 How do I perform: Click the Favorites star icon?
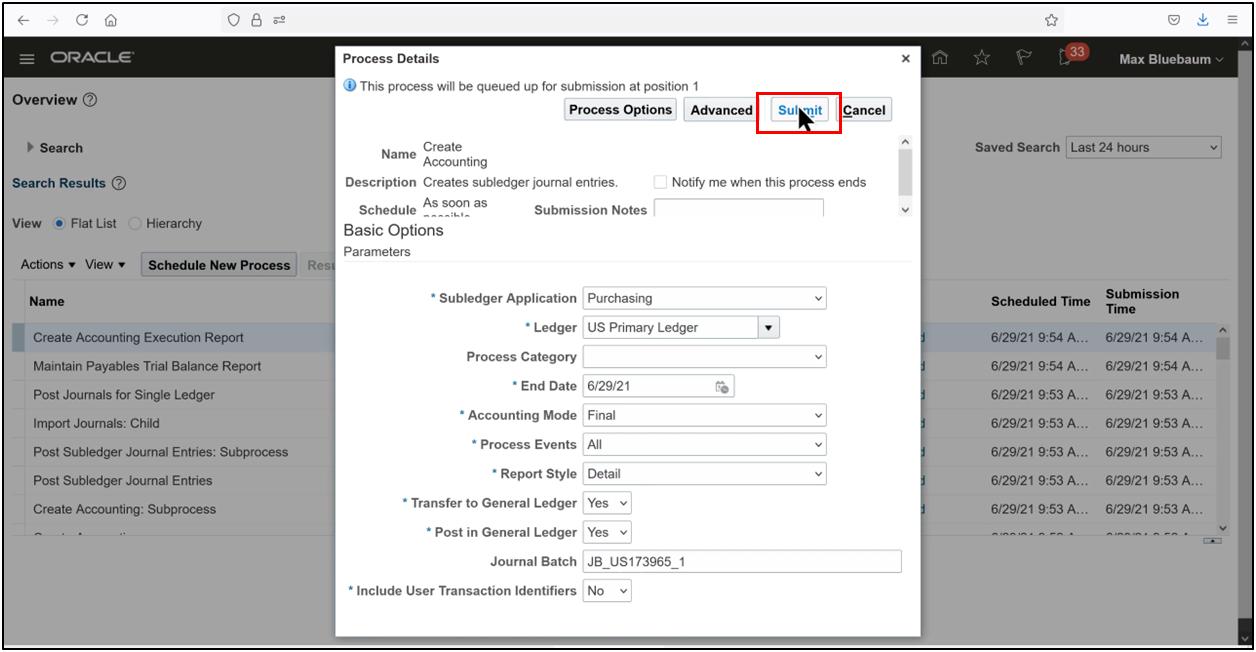(981, 58)
